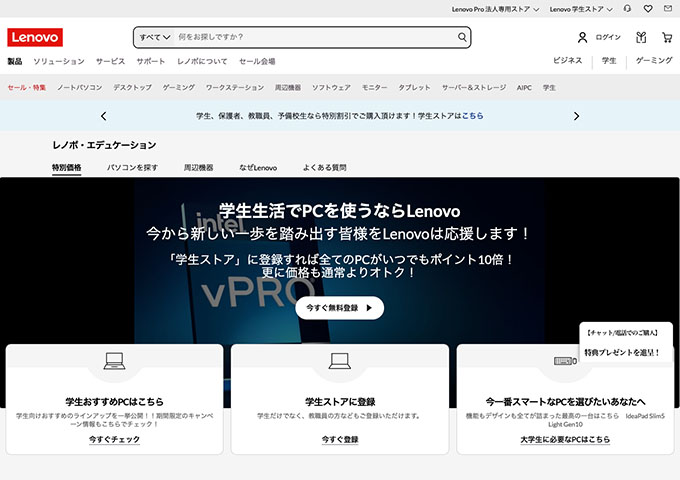Open the チャット/電話でのご購入 popup
680x480 pixels.
click(x=626, y=343)
